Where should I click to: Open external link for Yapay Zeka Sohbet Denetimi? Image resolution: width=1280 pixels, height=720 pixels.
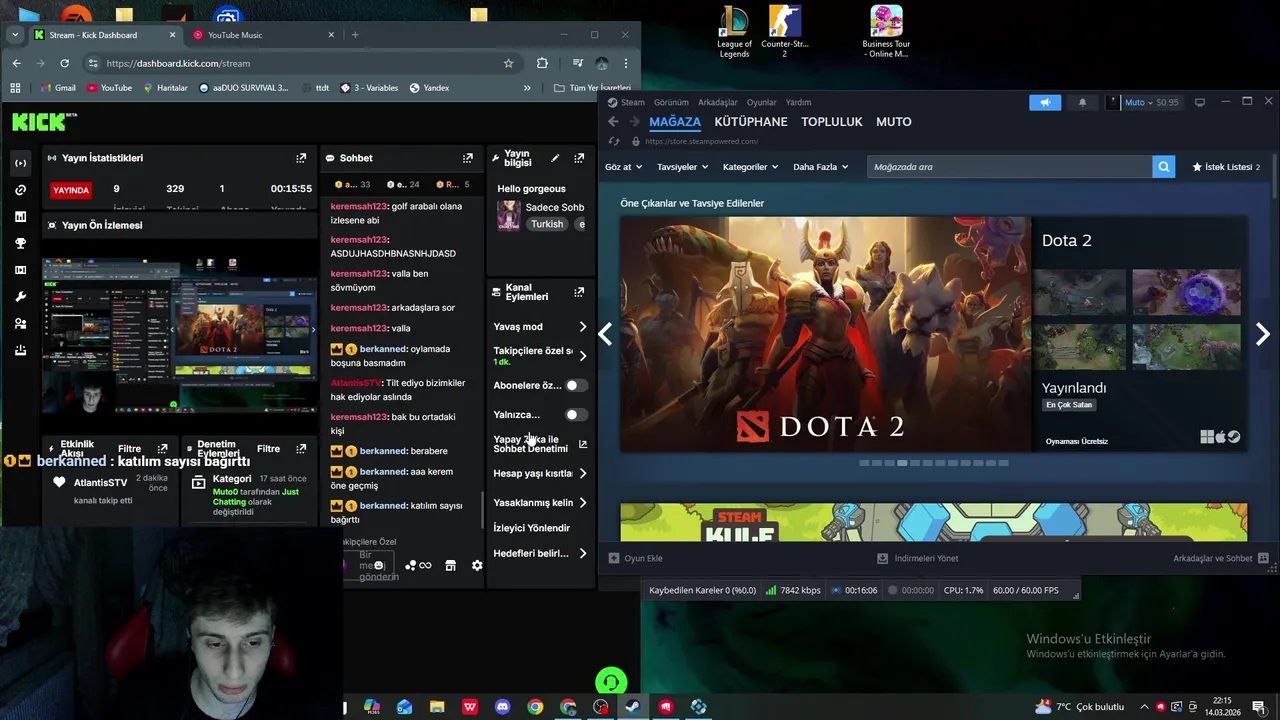[582, 444]
